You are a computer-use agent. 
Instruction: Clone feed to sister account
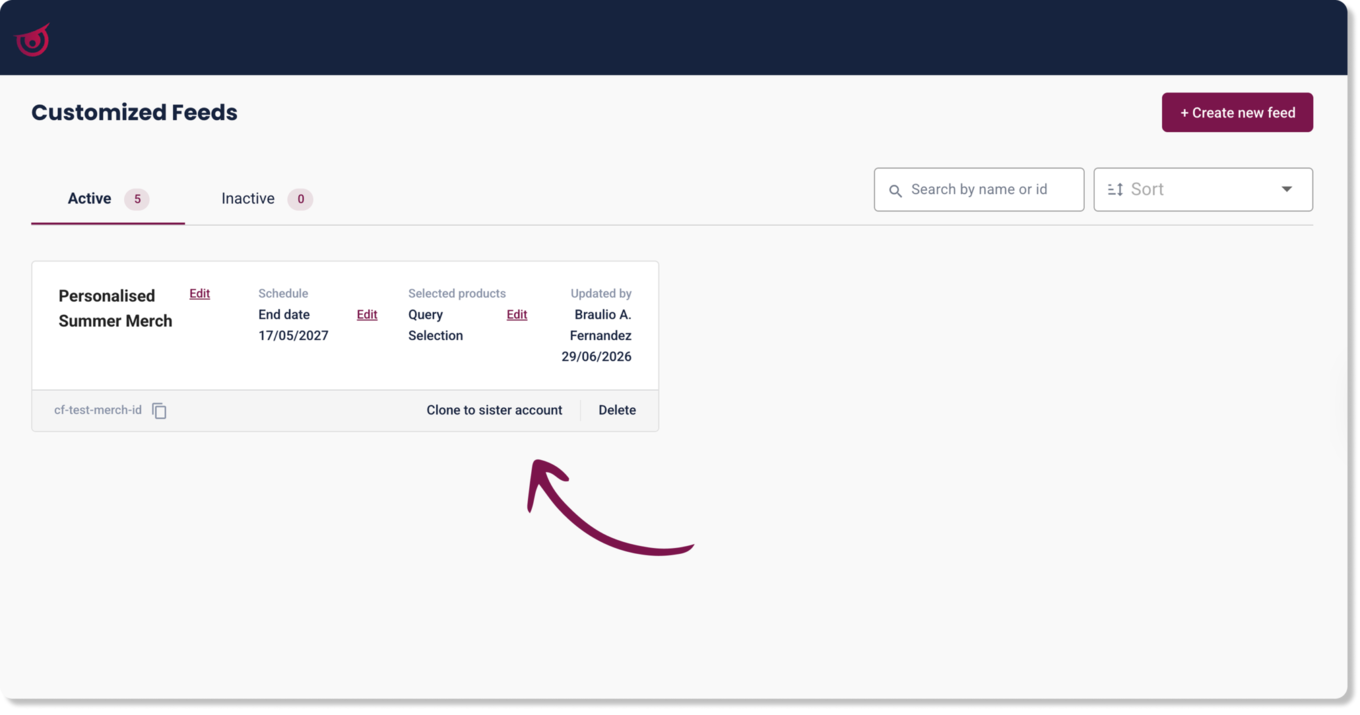coord(494,410)
